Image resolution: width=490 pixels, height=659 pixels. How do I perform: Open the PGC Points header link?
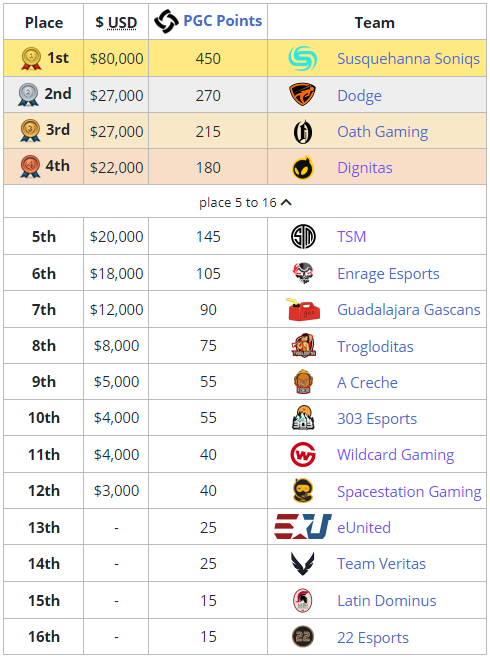[x=223, y=21]
